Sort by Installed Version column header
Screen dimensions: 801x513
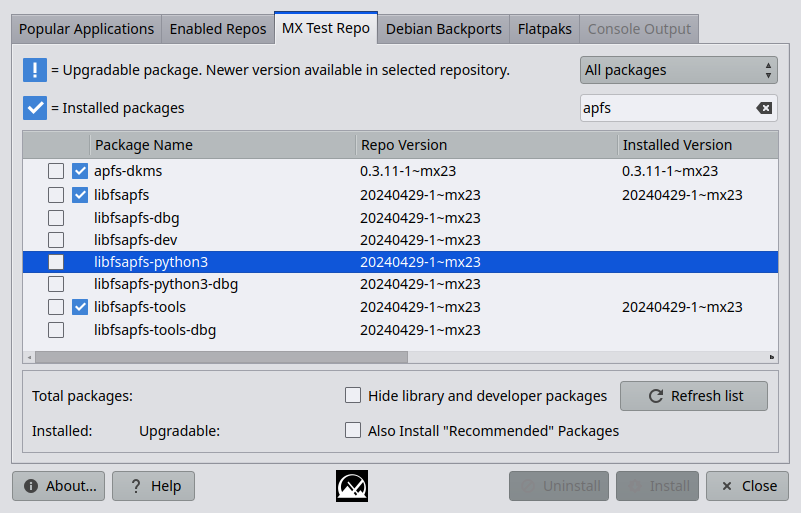tap(698, 145)
